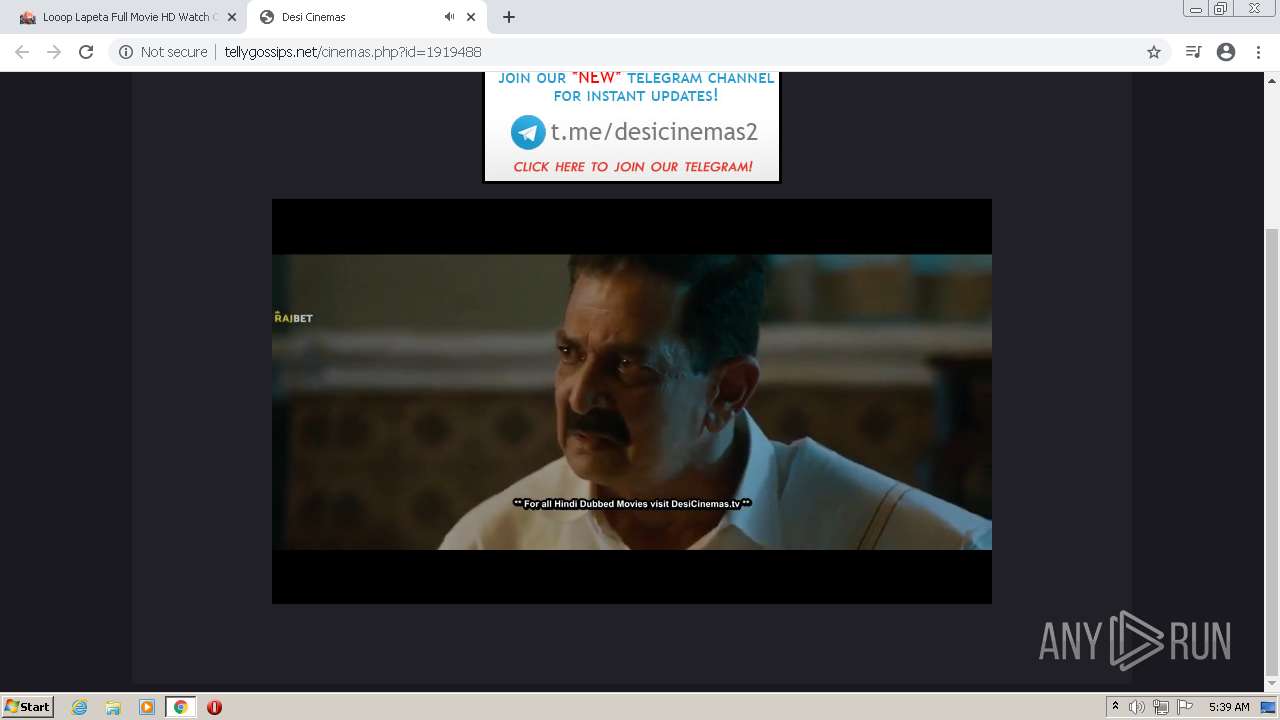Open the Chrome three-dot menu
The height and width of the screenshot is (720, 1280).
click(x=1258, y=52)
